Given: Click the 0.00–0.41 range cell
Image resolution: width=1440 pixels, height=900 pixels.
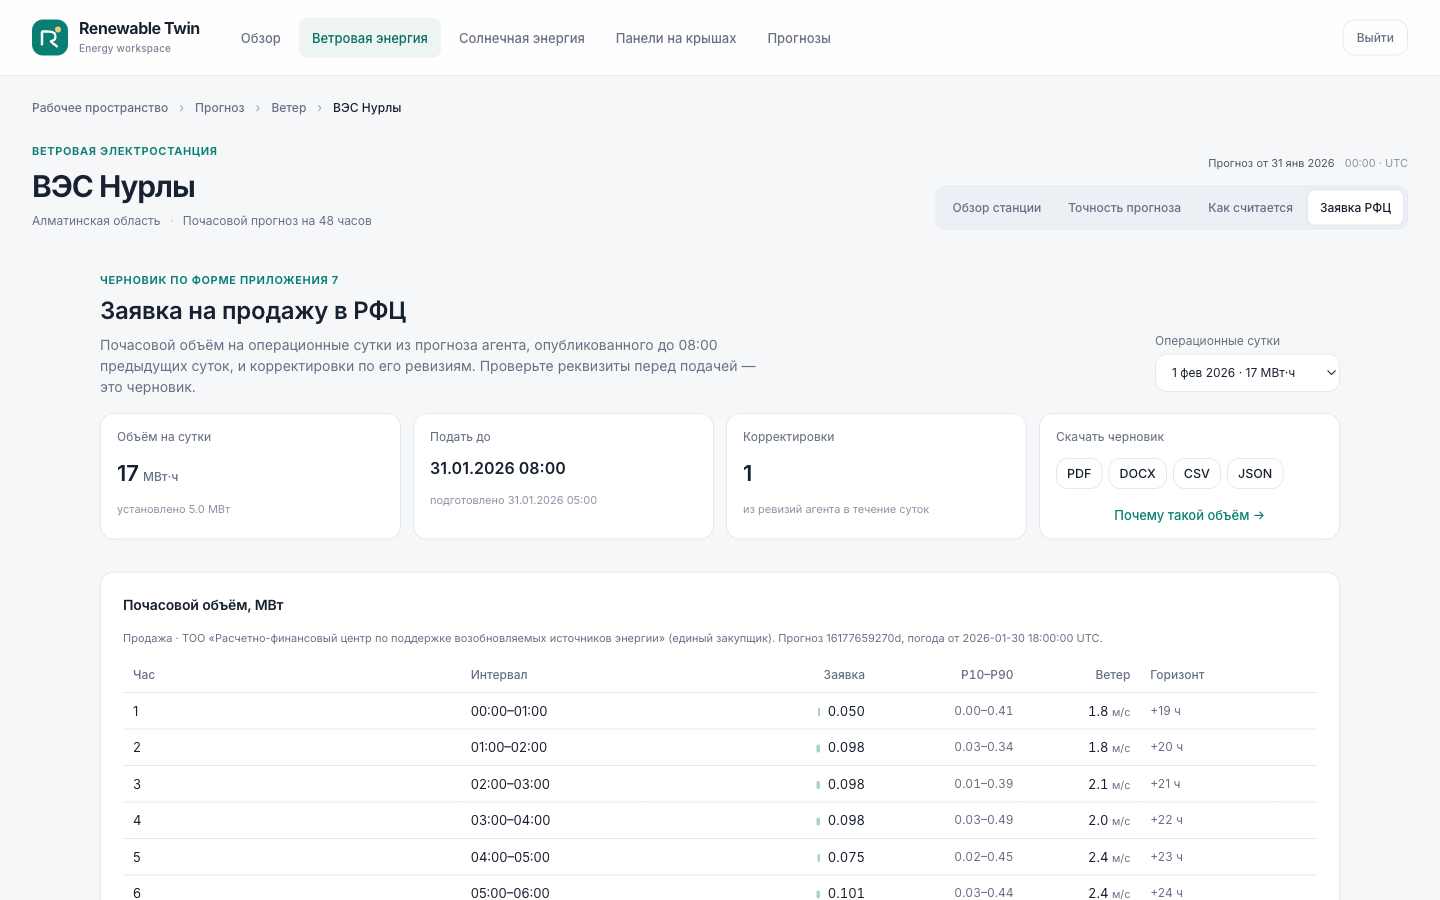Looking at the screenshot, I should click(984, 711).
